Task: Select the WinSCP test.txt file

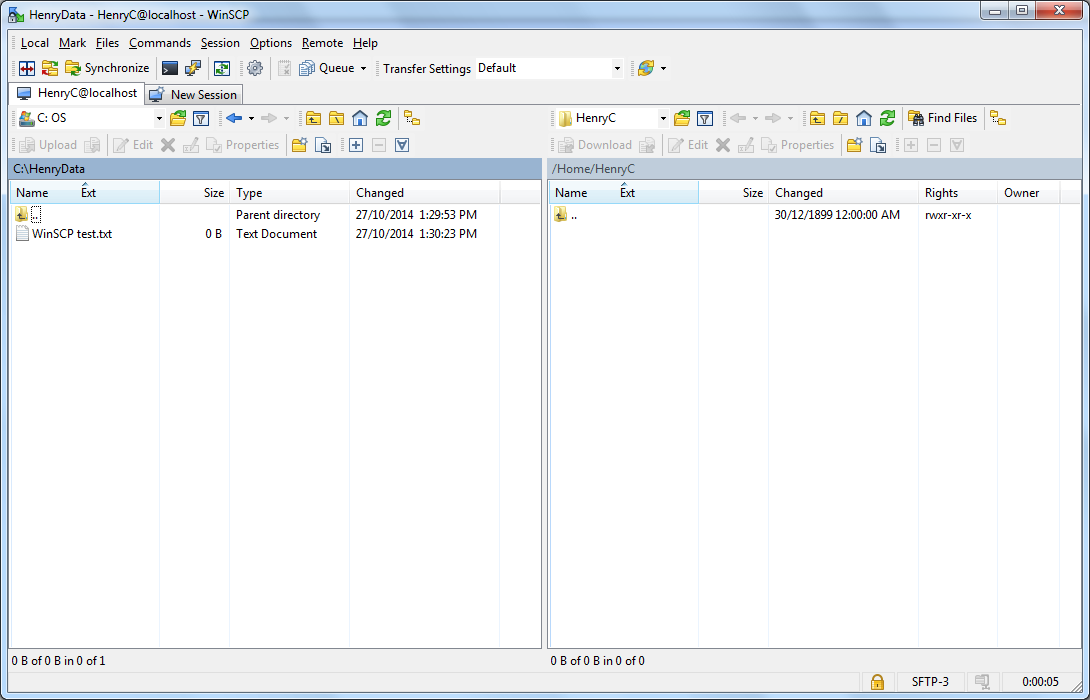Action: click(72, 234)
